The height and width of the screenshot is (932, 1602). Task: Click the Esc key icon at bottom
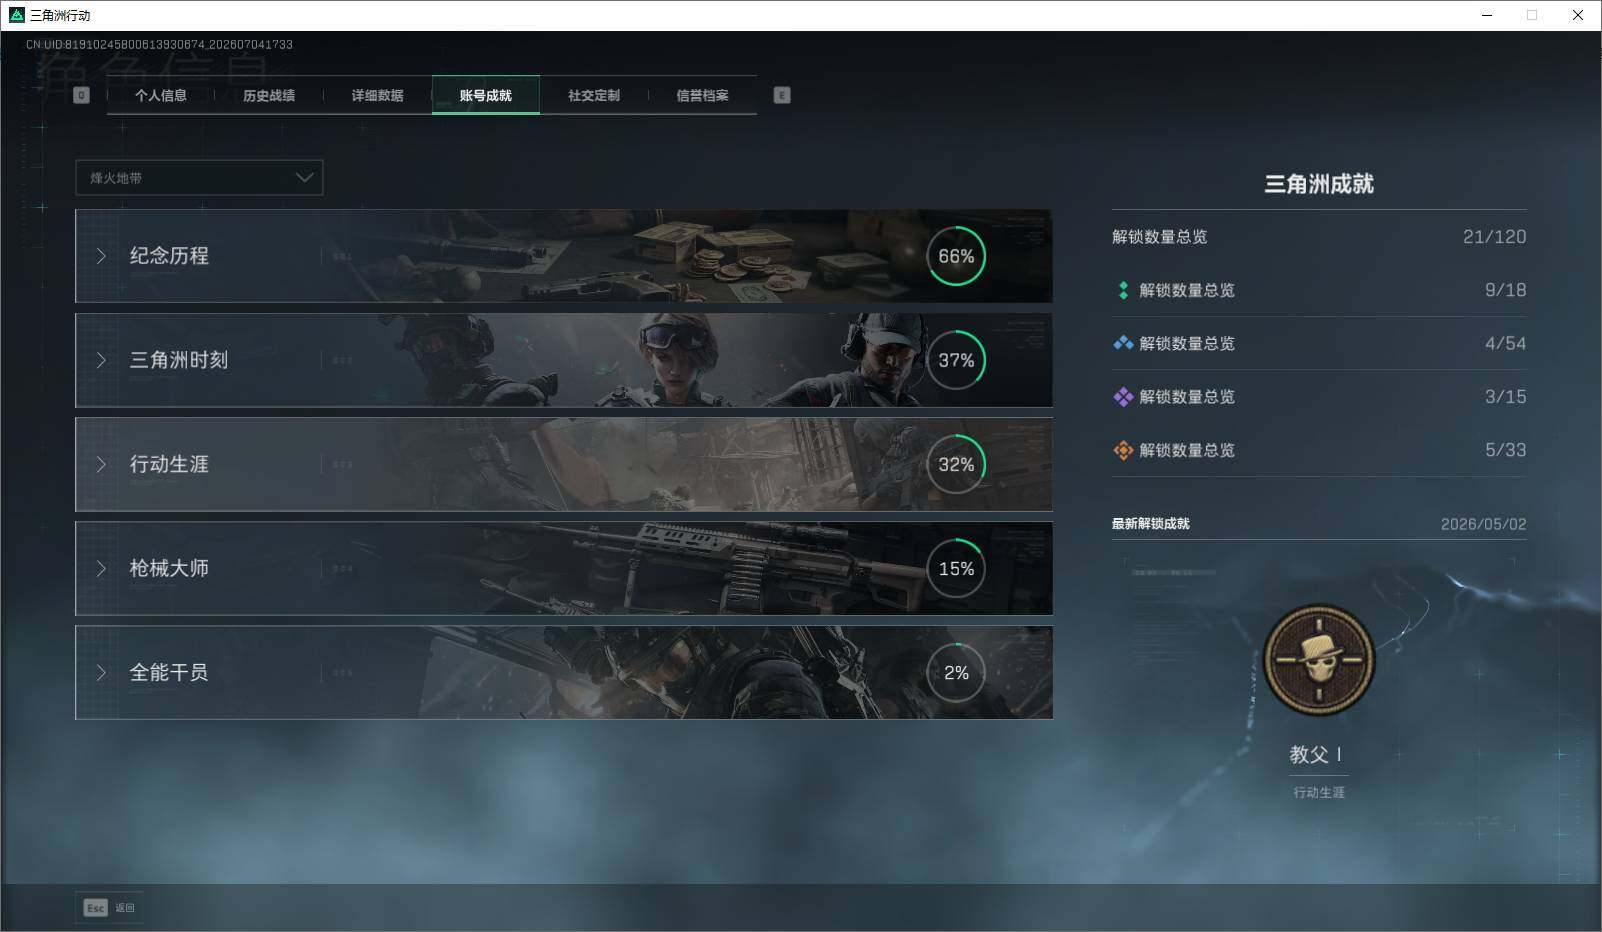95,908
